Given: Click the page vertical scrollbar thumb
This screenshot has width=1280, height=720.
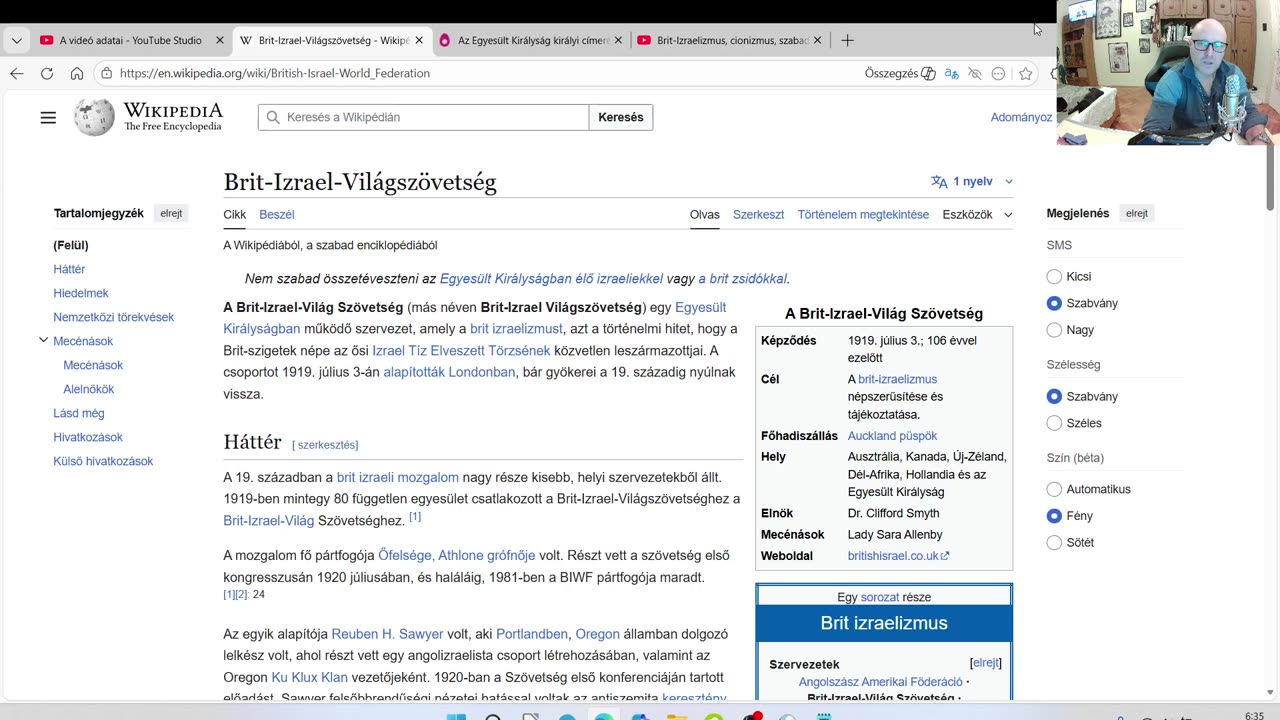Looking at the screenshot, I should tap(1270, 177).
